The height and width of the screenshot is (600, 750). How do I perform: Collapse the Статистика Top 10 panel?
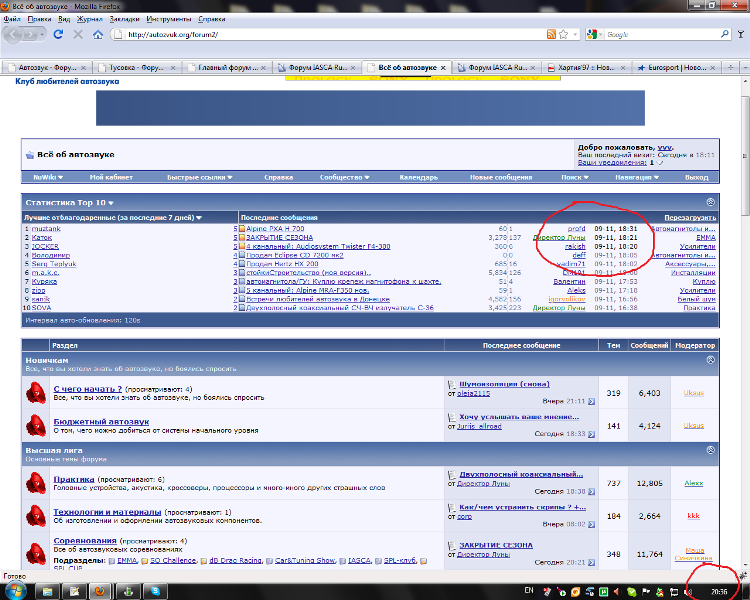coord(710,202)
